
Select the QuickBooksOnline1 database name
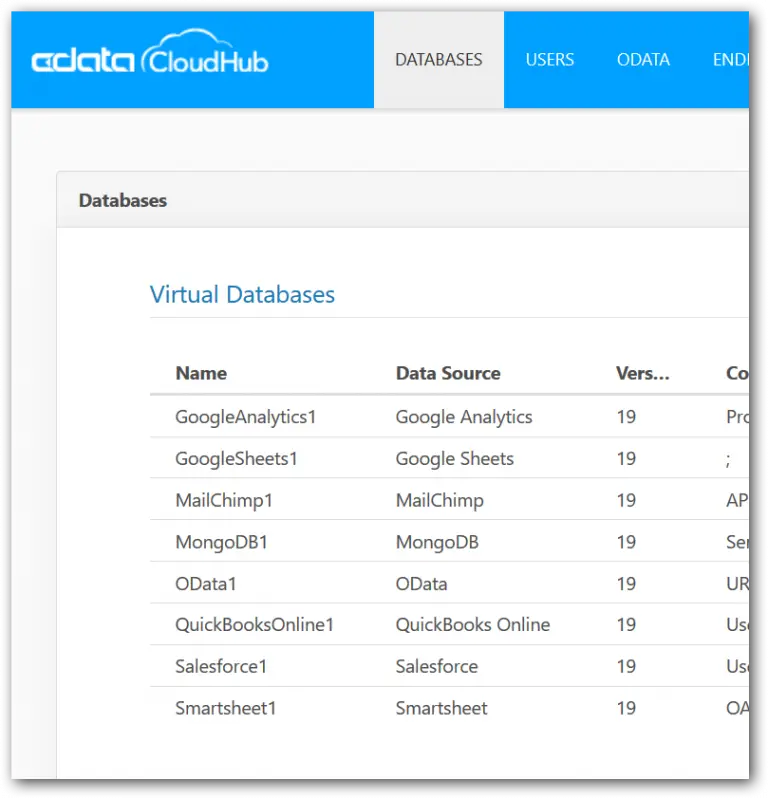tap(254, 625)
